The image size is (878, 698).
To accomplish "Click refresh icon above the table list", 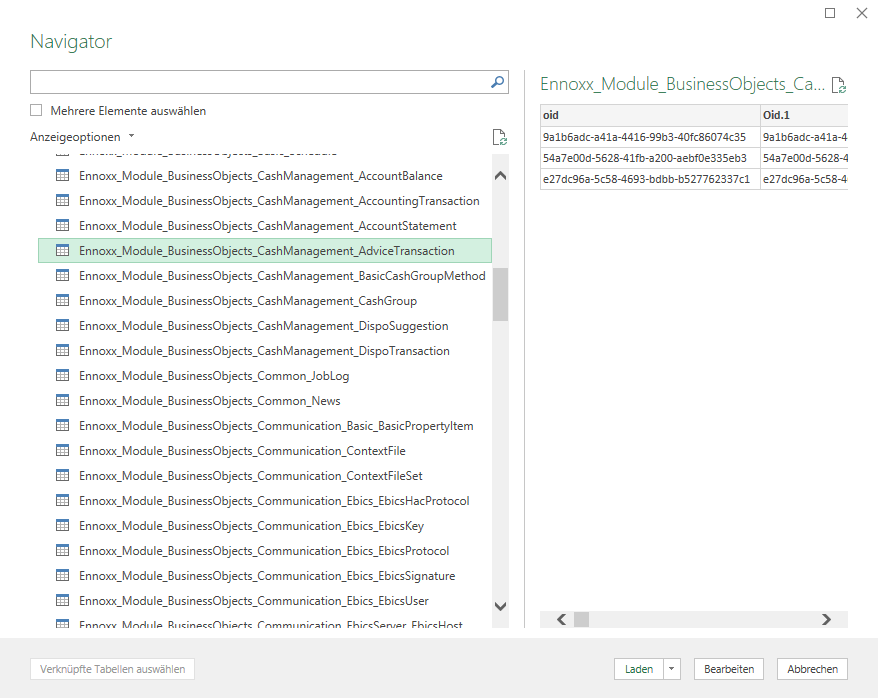I will coord(500,137).
